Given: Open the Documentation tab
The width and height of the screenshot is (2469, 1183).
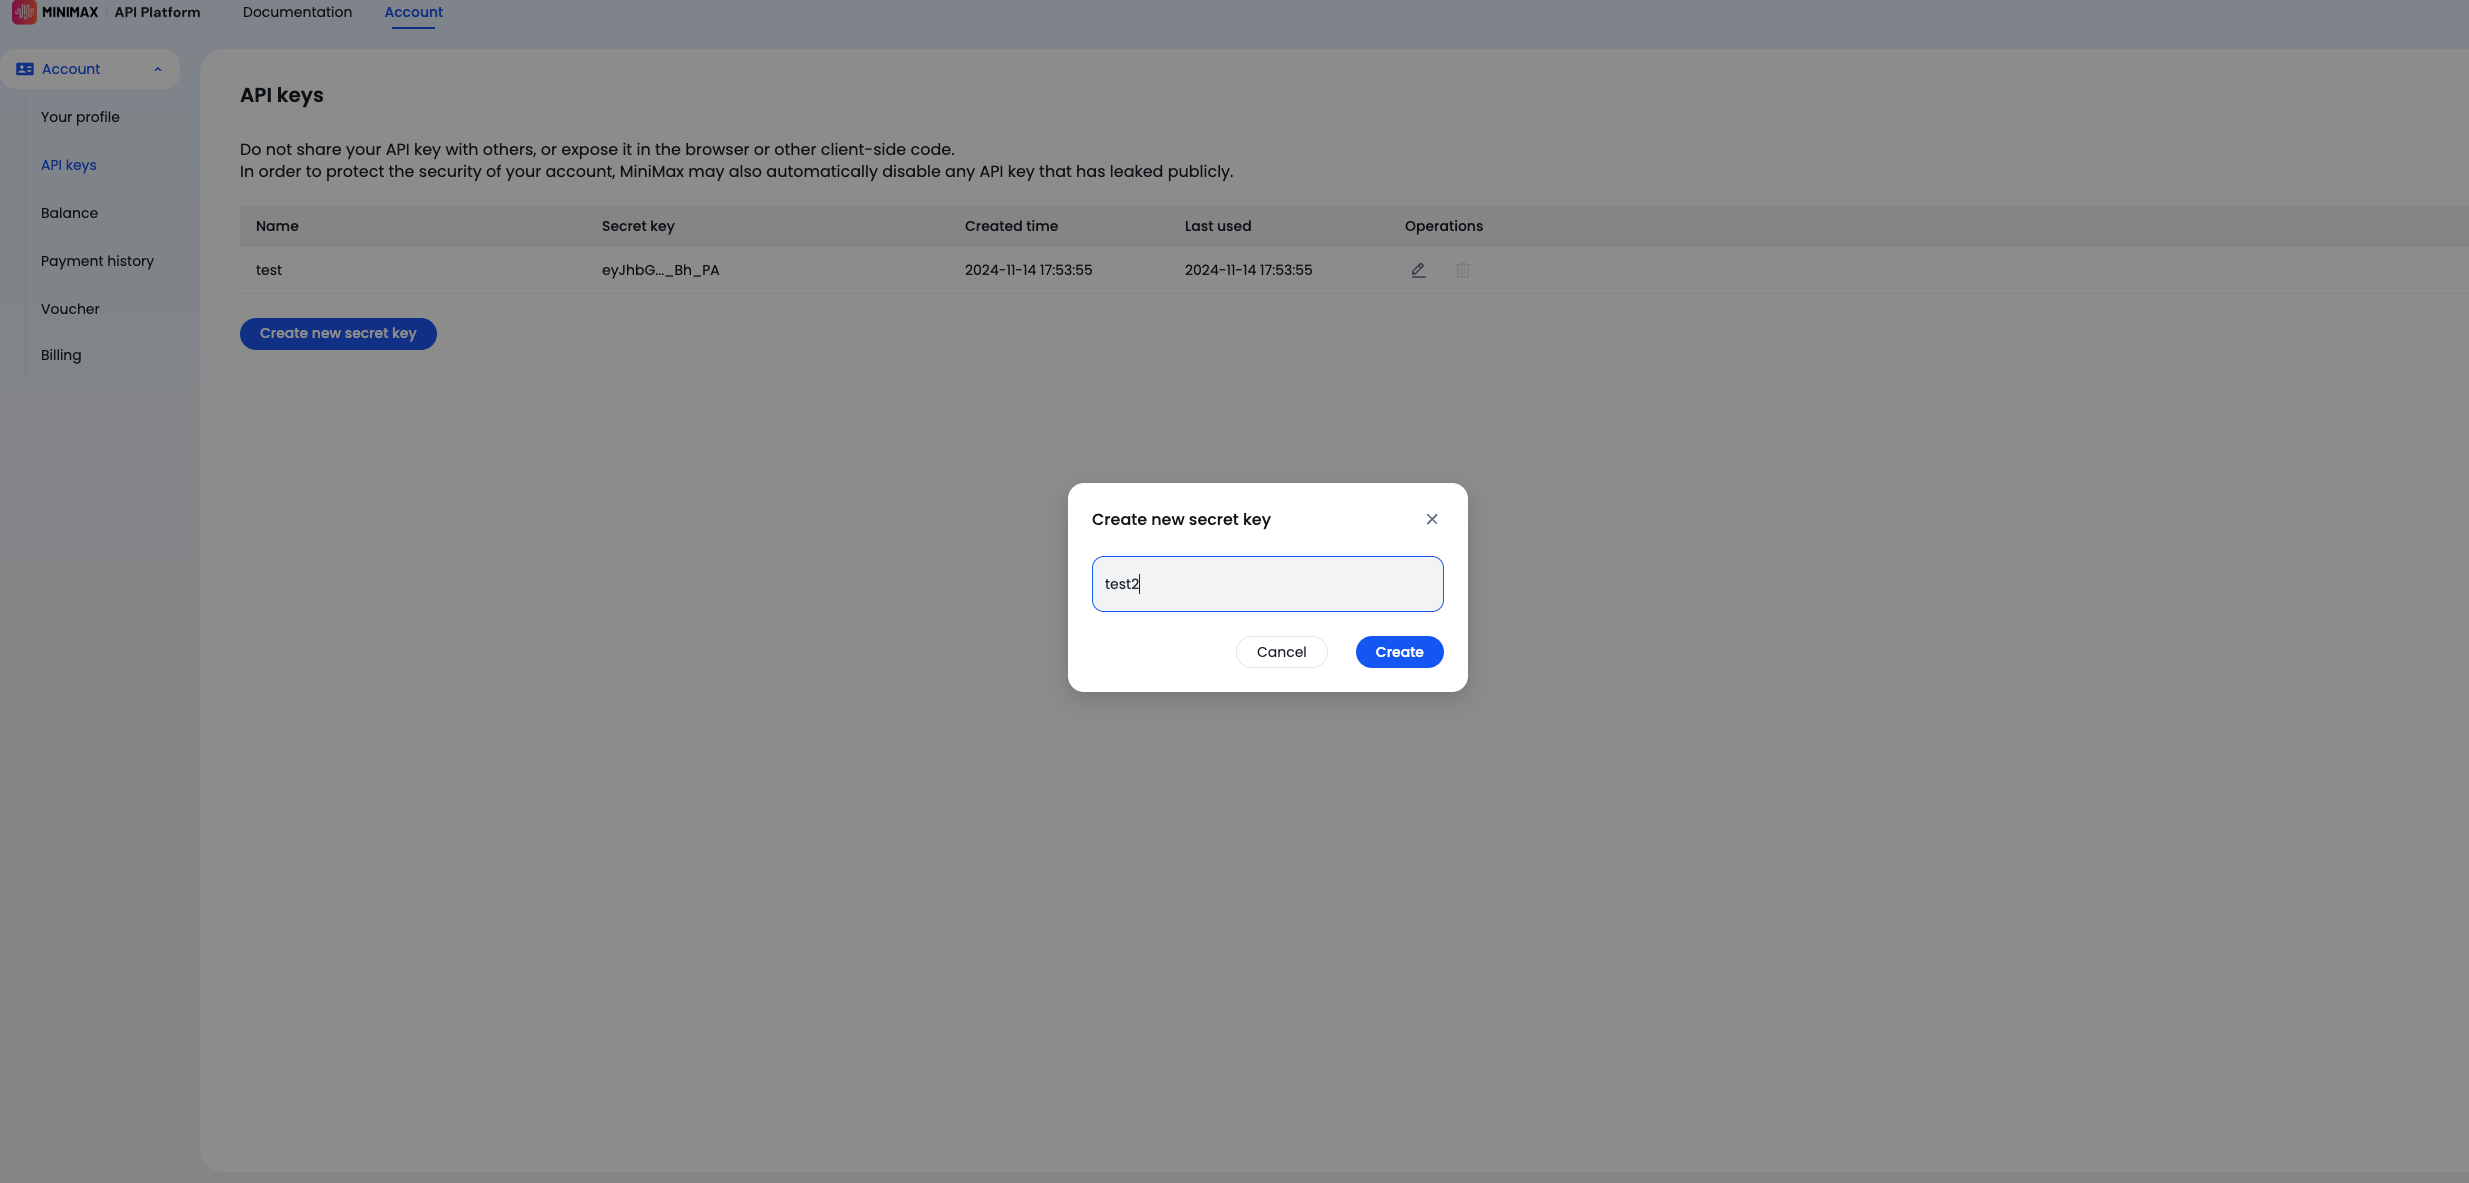Looking at the screenshot, I should coord(297,12).
